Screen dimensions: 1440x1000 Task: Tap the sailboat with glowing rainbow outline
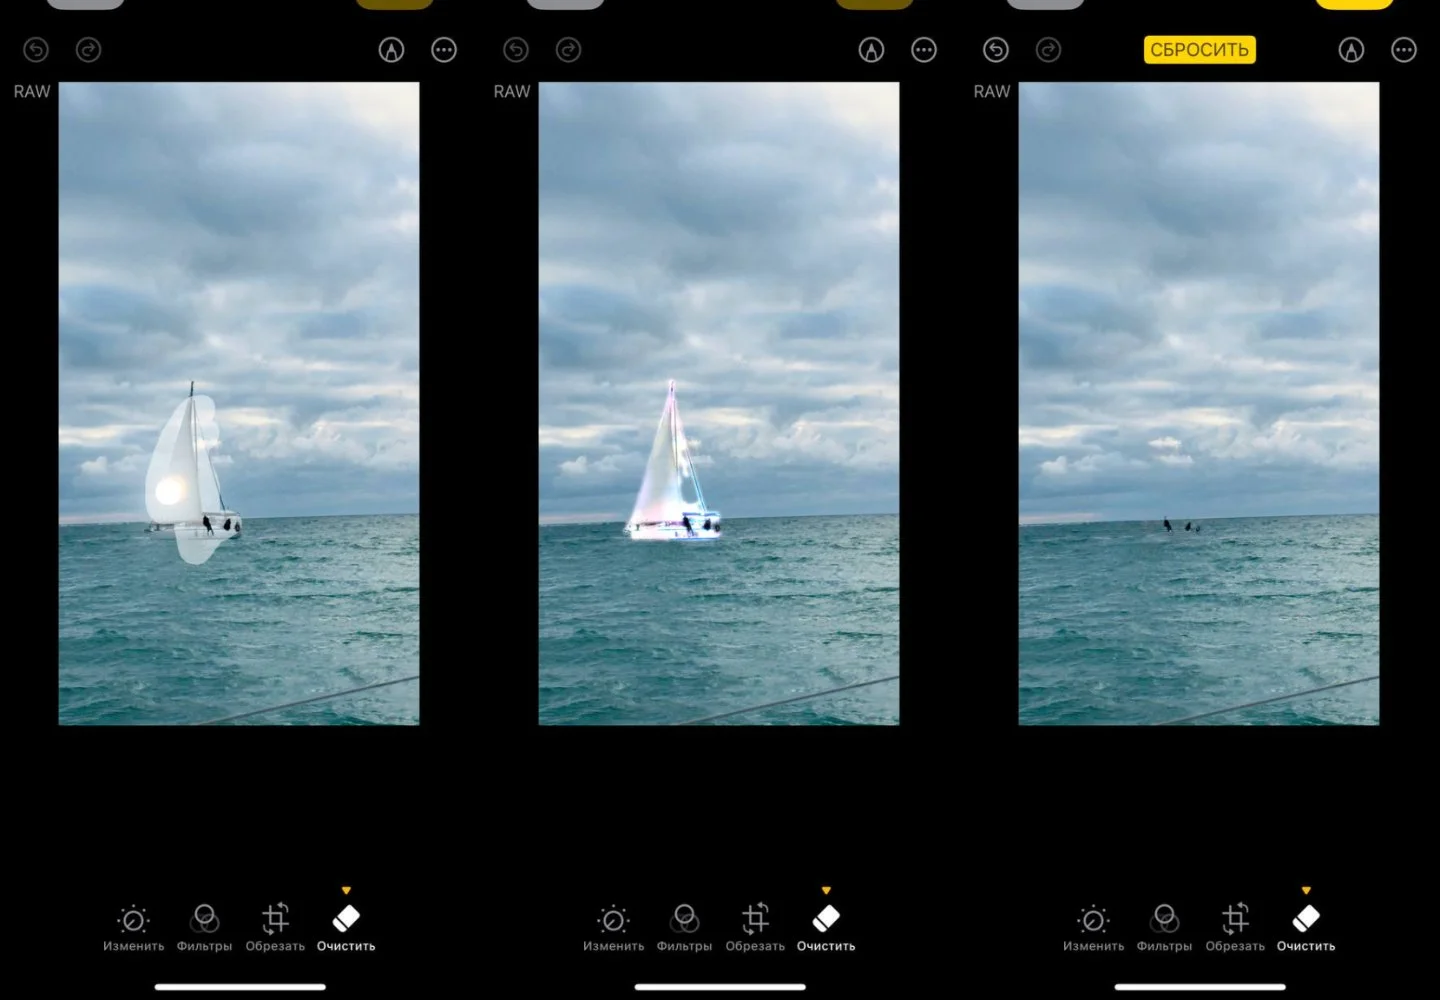[673, 465]
